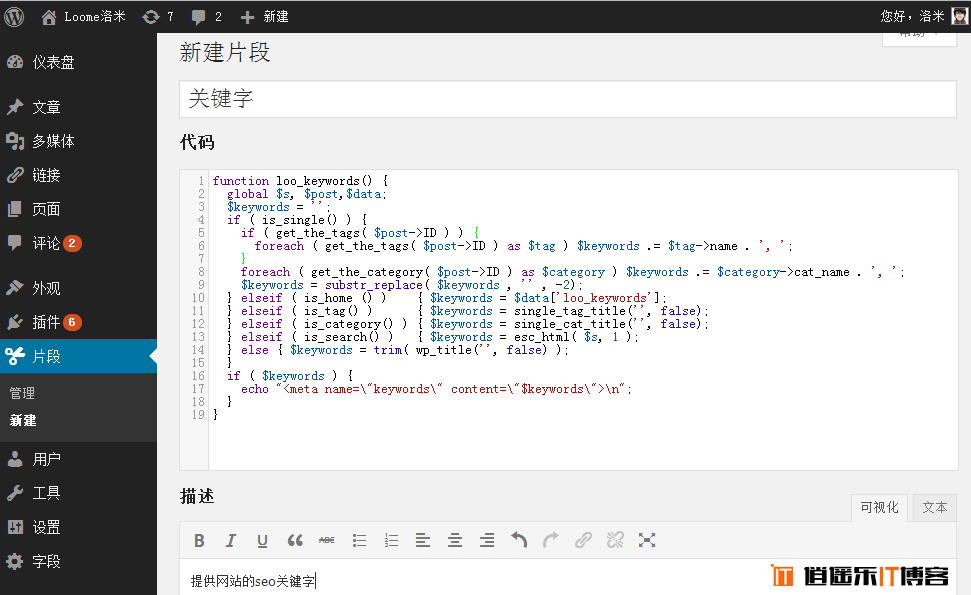Click the user avatar thumbnail

(959, 16)
